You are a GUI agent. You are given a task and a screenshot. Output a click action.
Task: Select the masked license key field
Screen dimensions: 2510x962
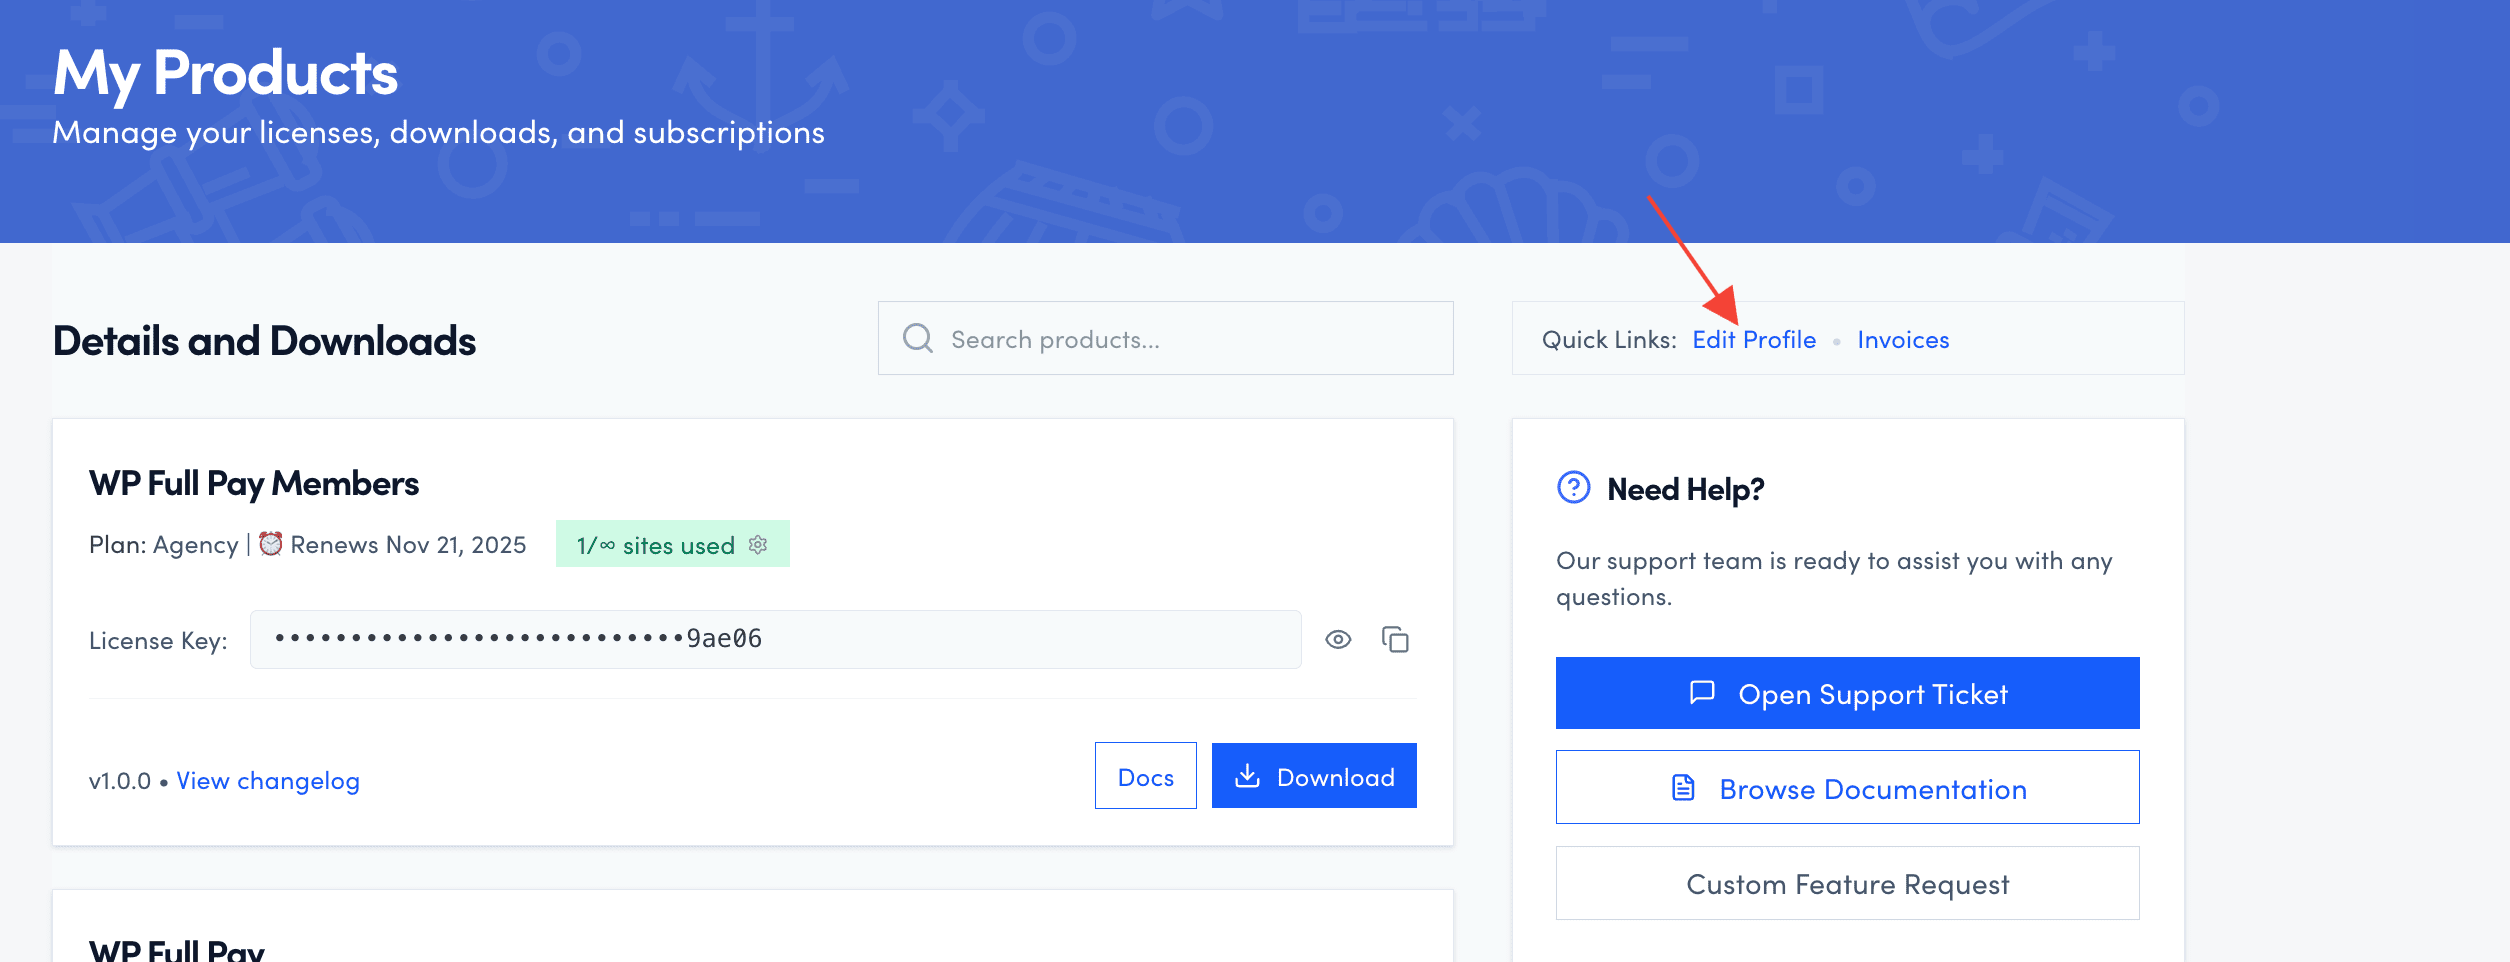coord(774,640)
